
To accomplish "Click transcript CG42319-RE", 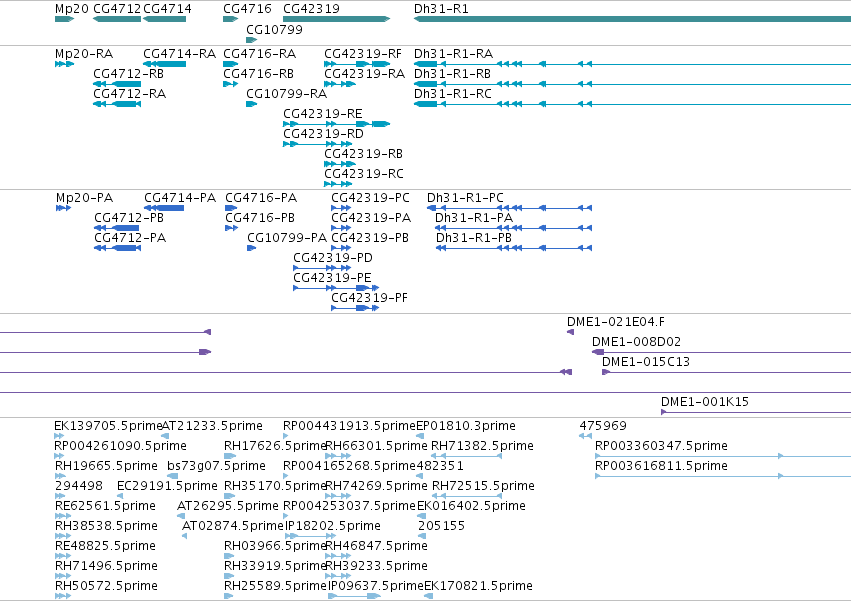I will 323,114.
